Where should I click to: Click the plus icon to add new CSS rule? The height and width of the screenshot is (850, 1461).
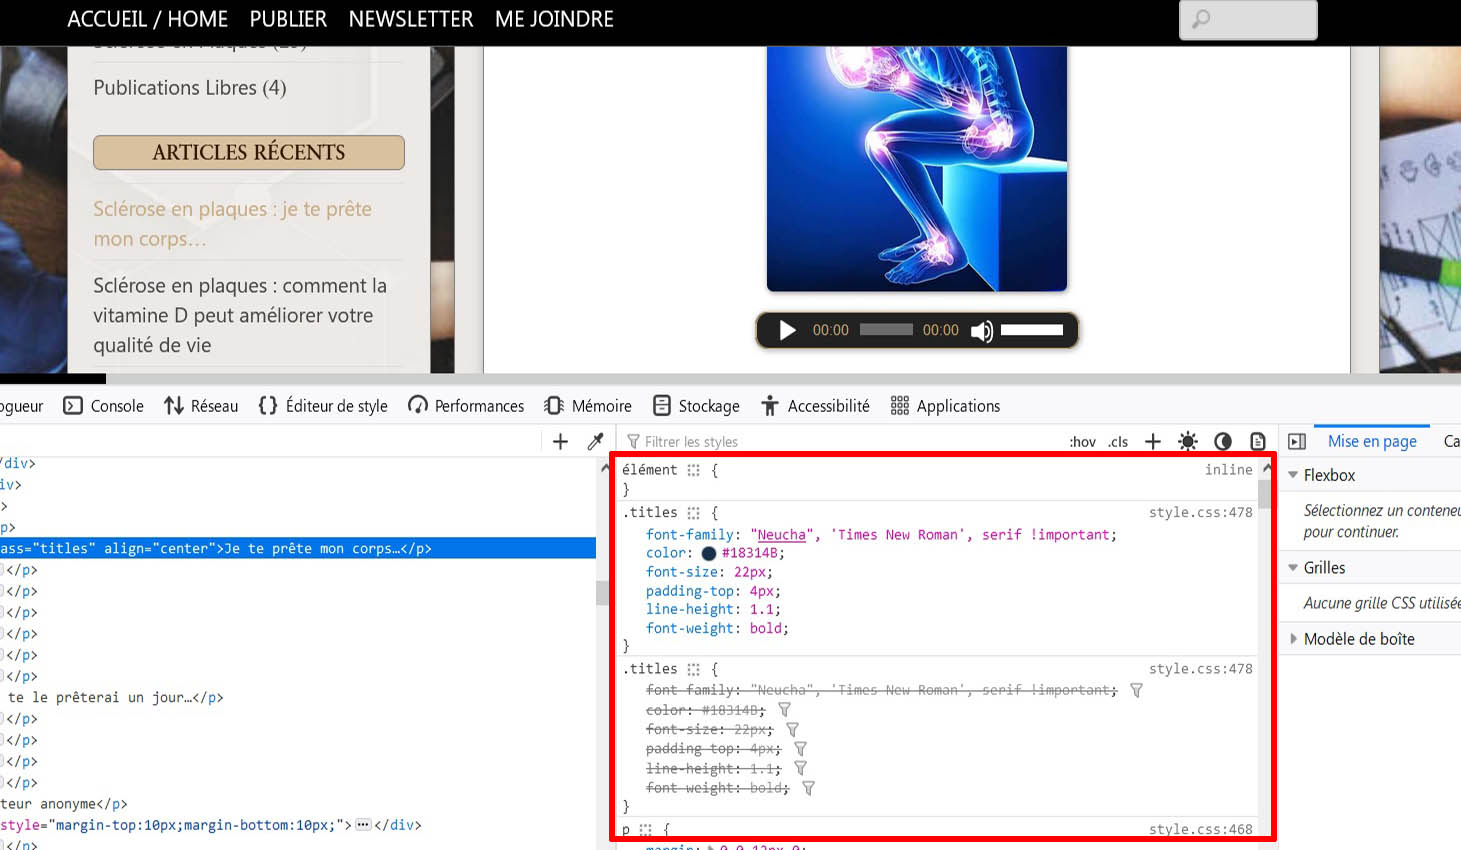click(1153, 441)
